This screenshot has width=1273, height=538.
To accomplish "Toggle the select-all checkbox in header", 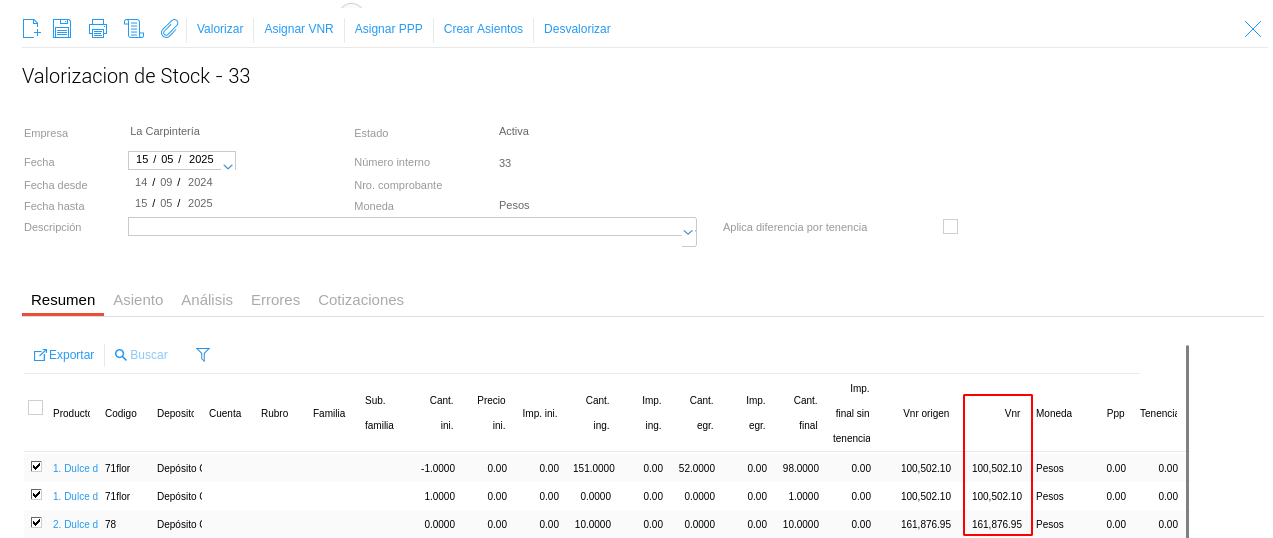I will (36, 407).
